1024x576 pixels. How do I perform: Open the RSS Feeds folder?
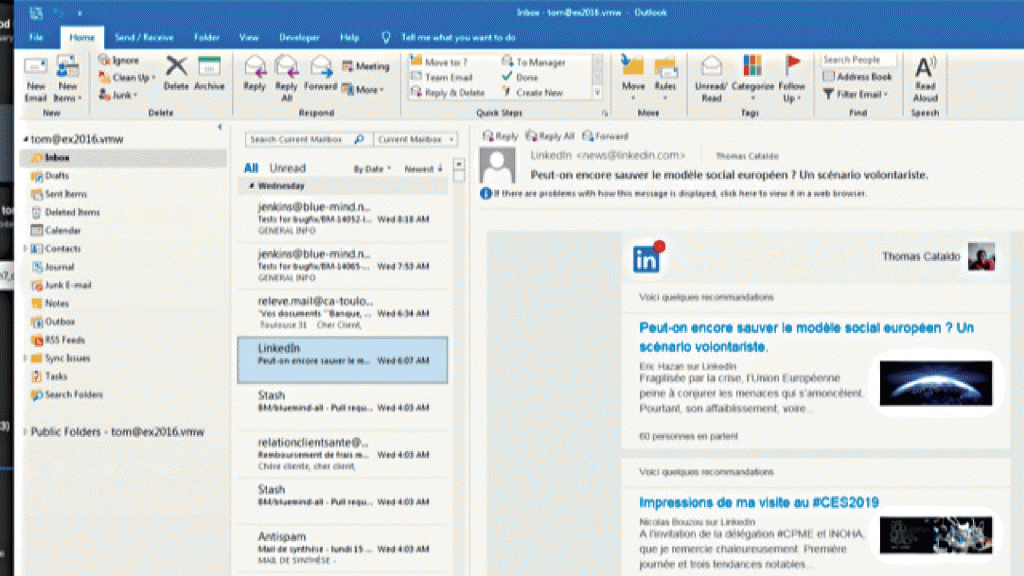pos(65,340)
